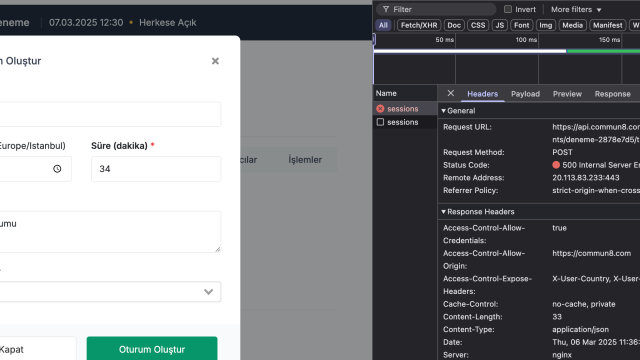640x360 pixels.
Task: Collapse the Response Headers section
Action: (443, 212)
